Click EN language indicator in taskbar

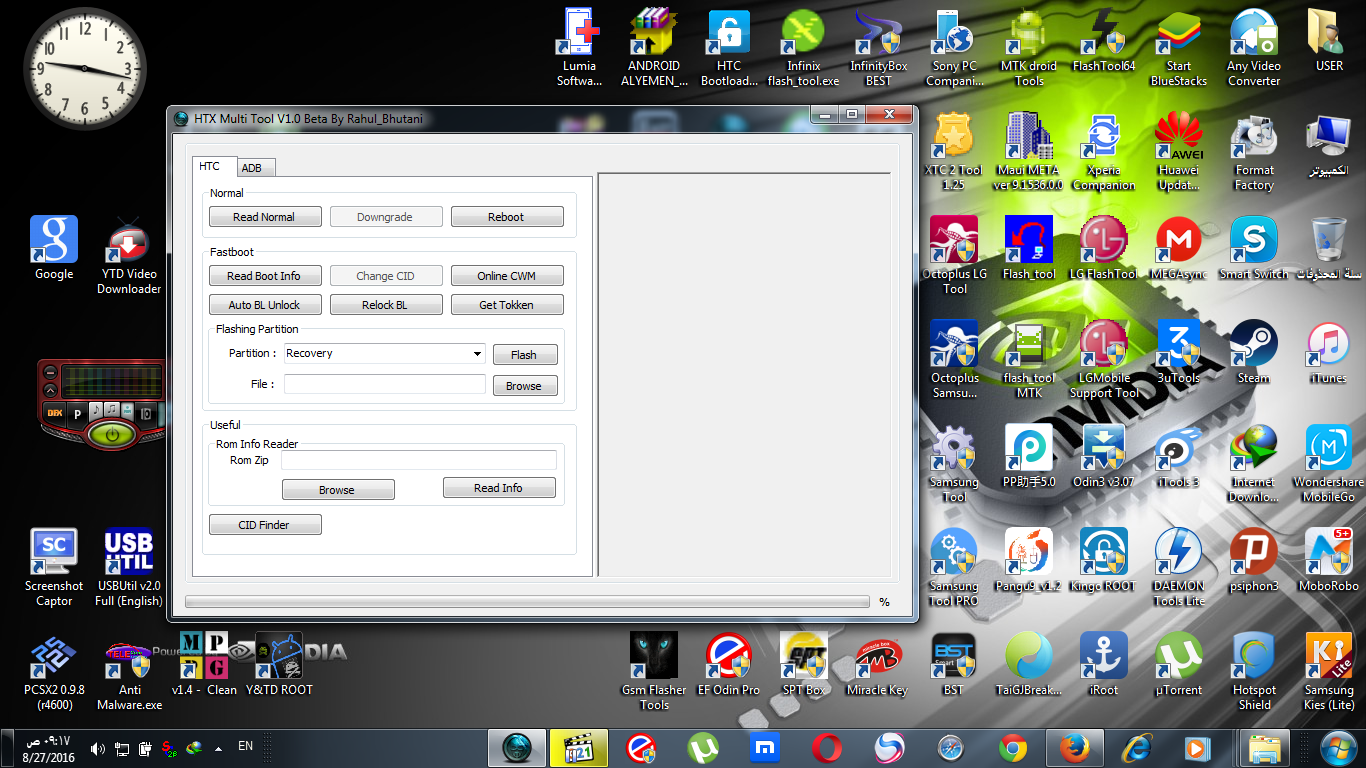tap(245, 746)
